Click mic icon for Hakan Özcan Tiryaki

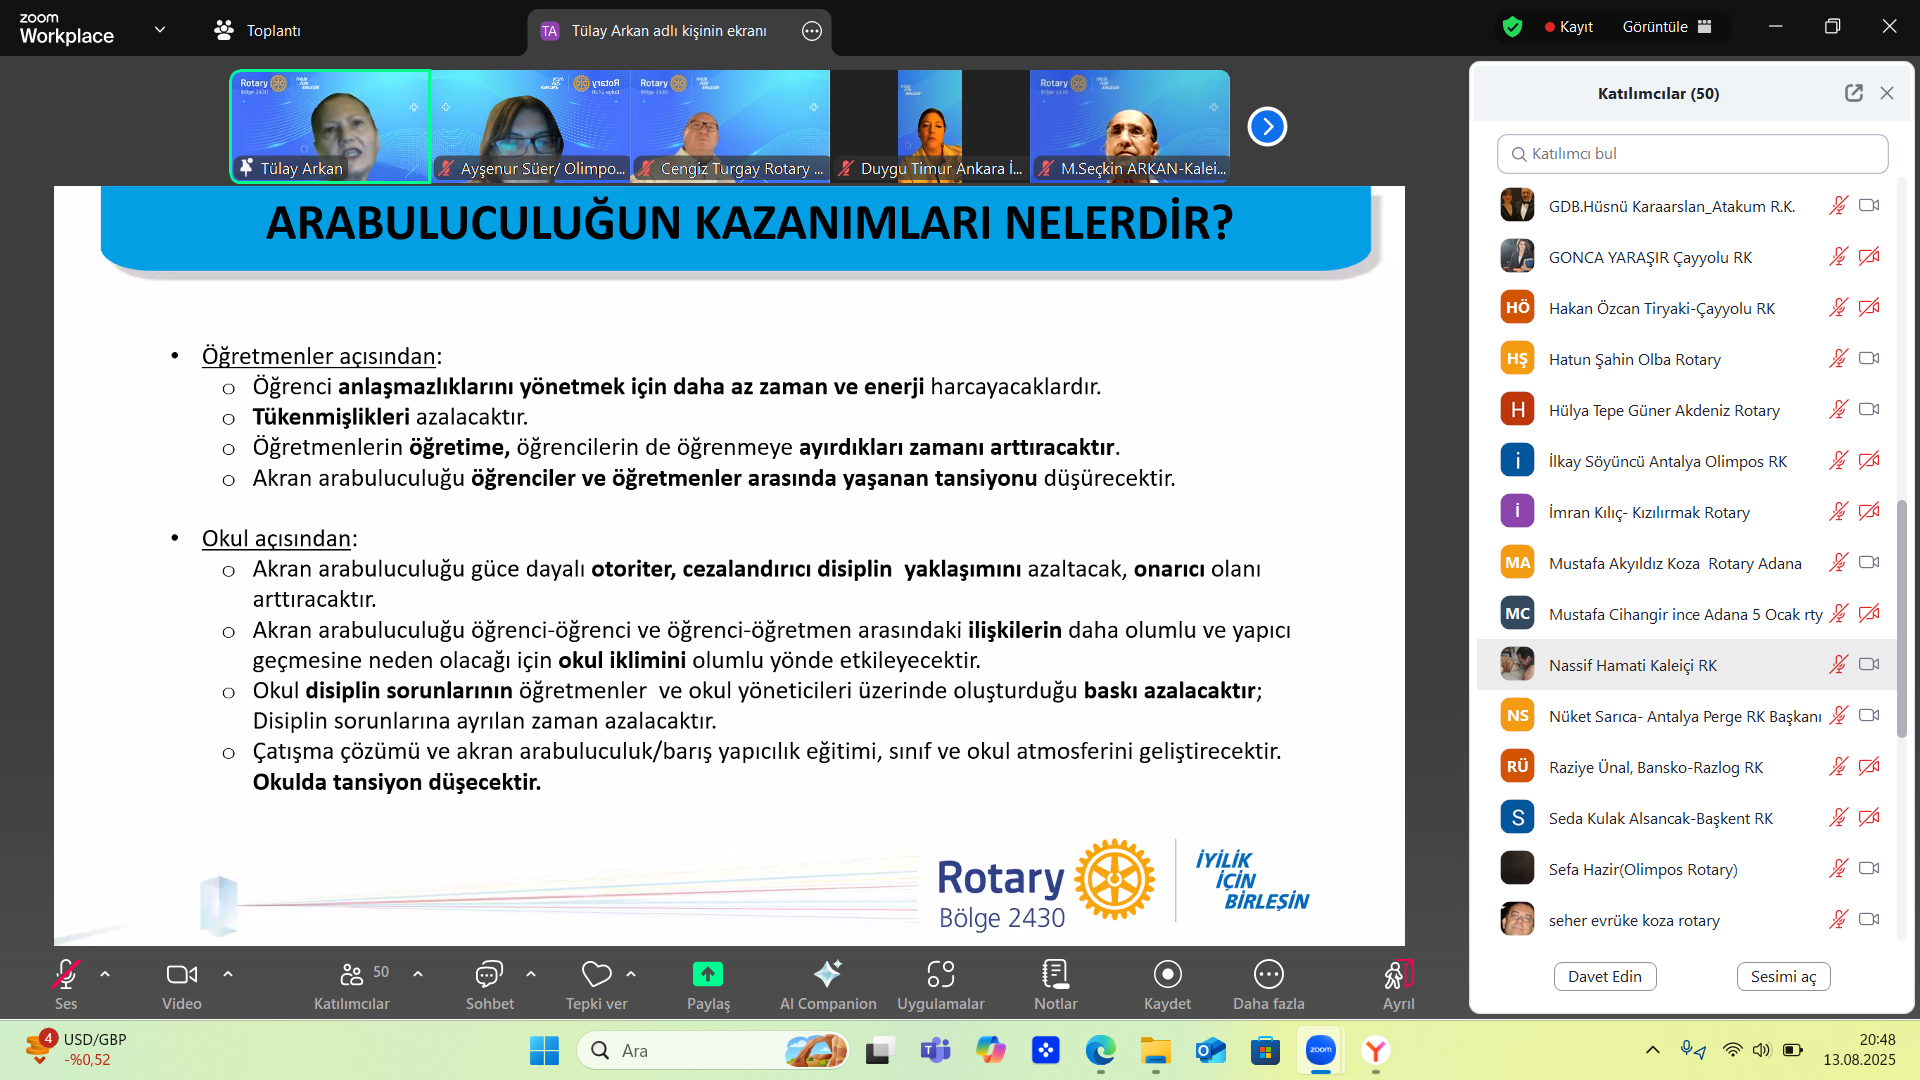pyautogui.click(x=1838, y=308)
